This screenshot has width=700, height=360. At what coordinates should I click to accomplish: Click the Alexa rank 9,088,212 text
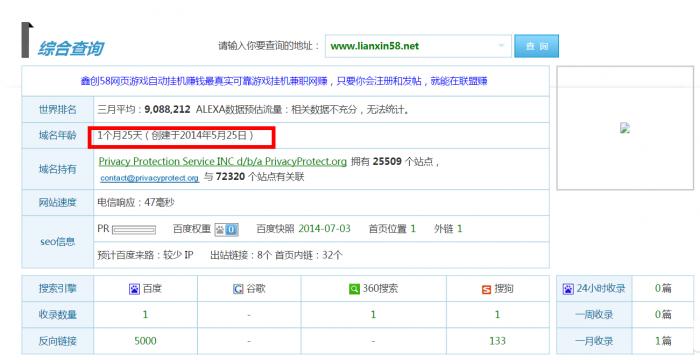(x=167, y=109)
